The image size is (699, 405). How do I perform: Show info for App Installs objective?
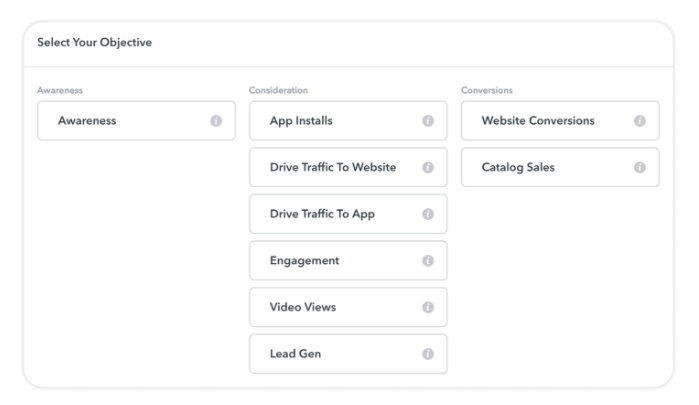(x=428, y=121)
